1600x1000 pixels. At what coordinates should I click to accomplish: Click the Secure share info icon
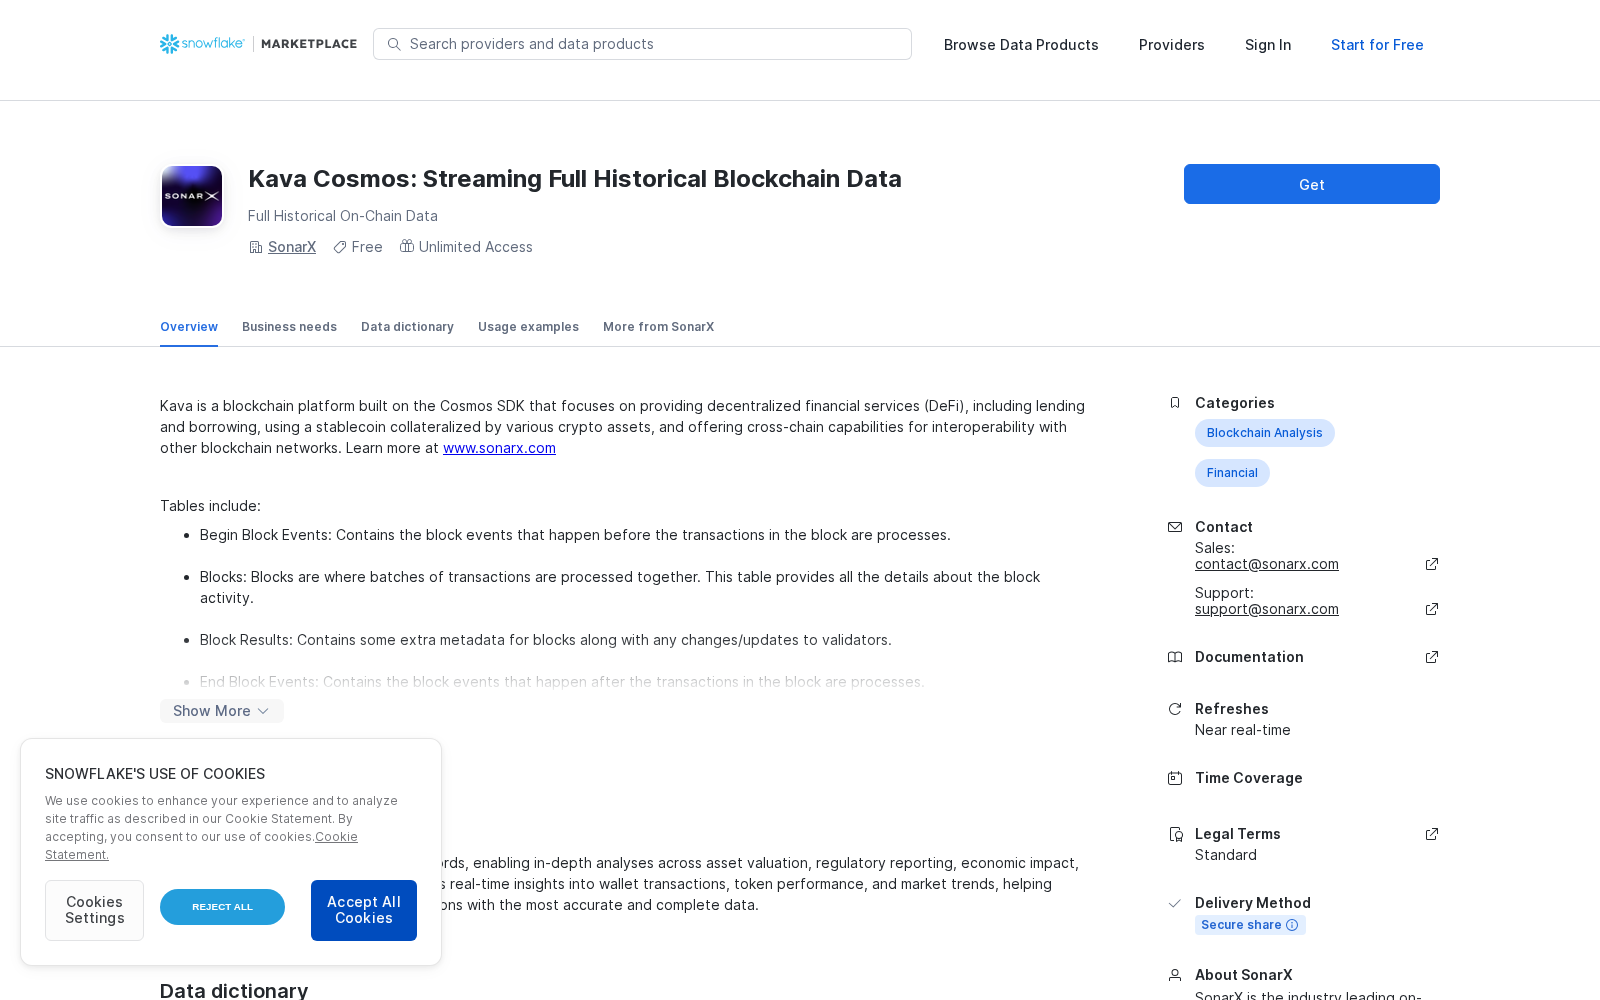coord(1292,925)
